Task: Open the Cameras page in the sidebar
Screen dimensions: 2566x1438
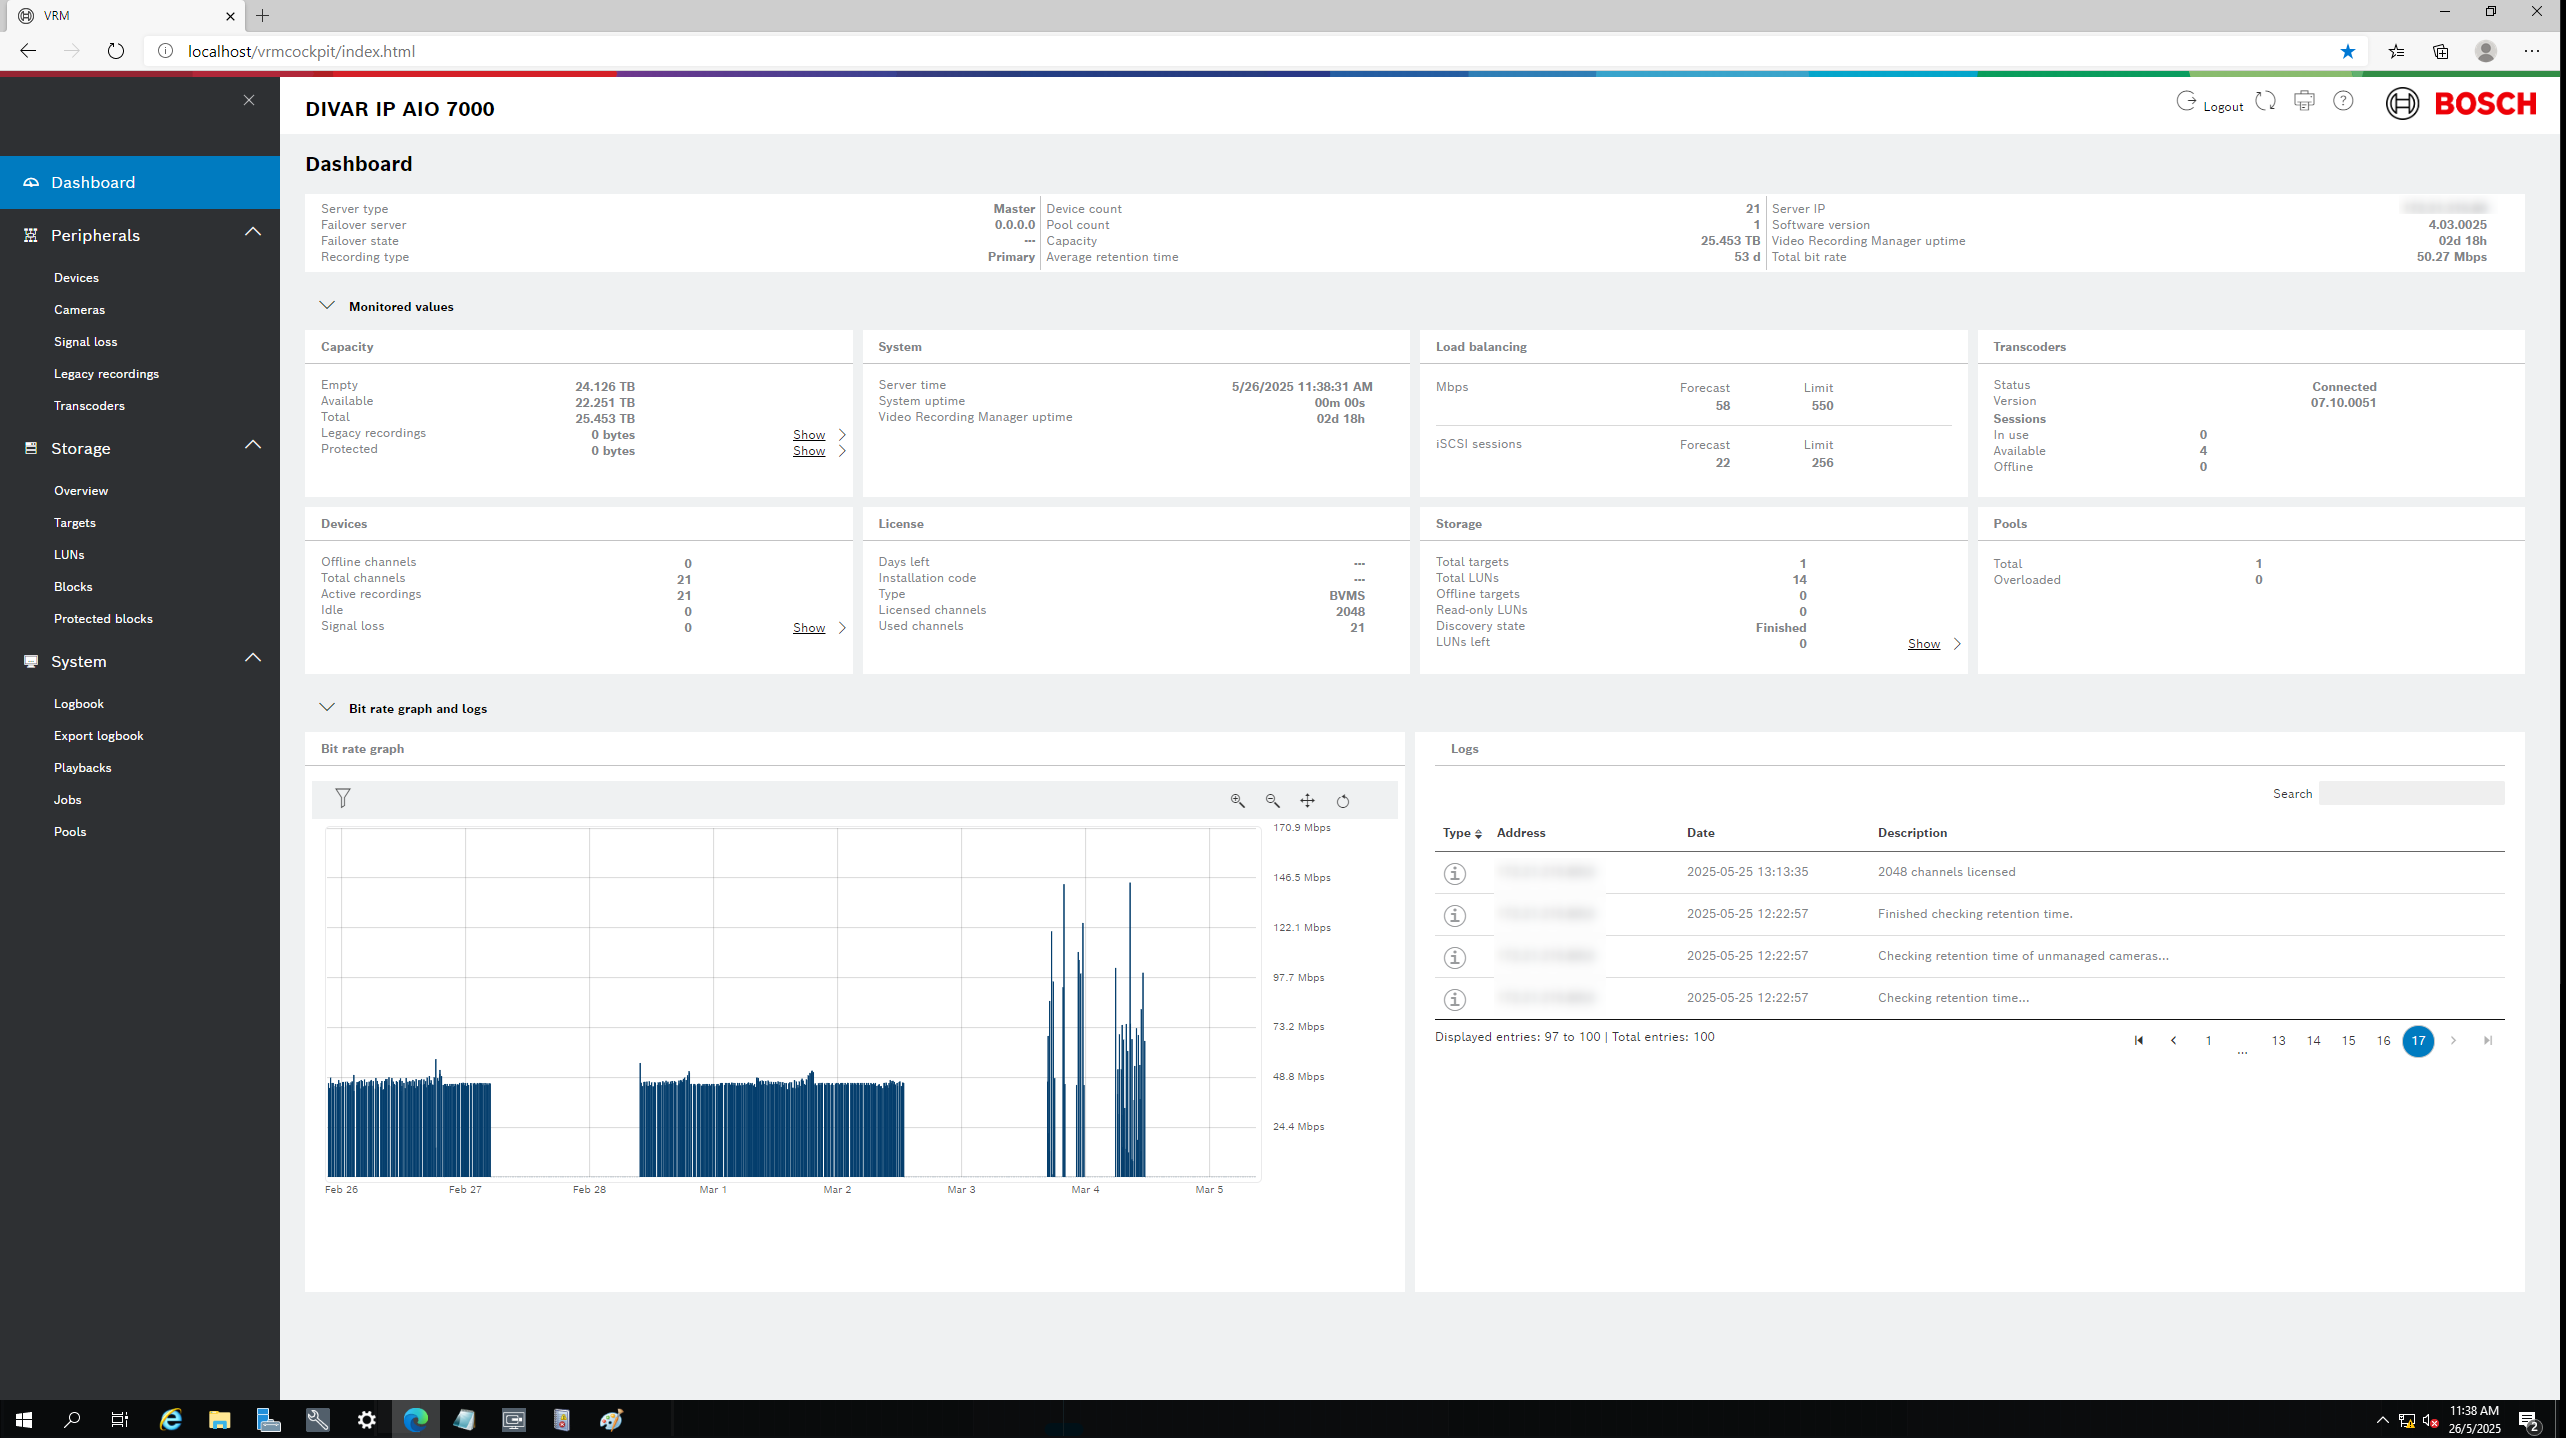Action: pyautogui.click(x=79, y=310)
